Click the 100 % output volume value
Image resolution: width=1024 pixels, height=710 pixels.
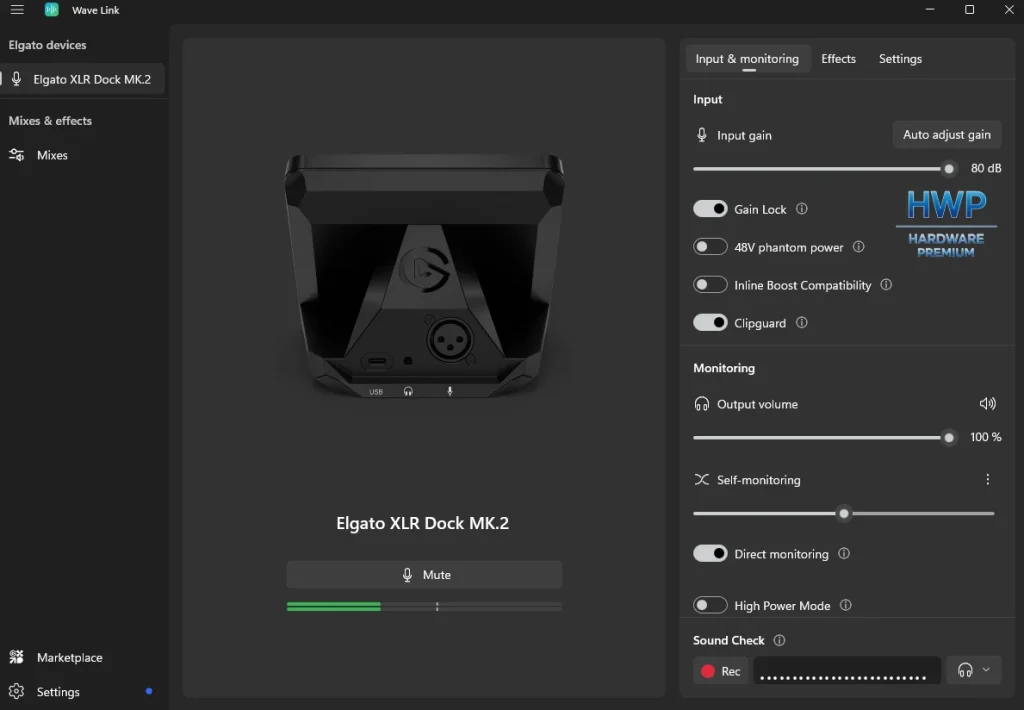click(985, 437)
